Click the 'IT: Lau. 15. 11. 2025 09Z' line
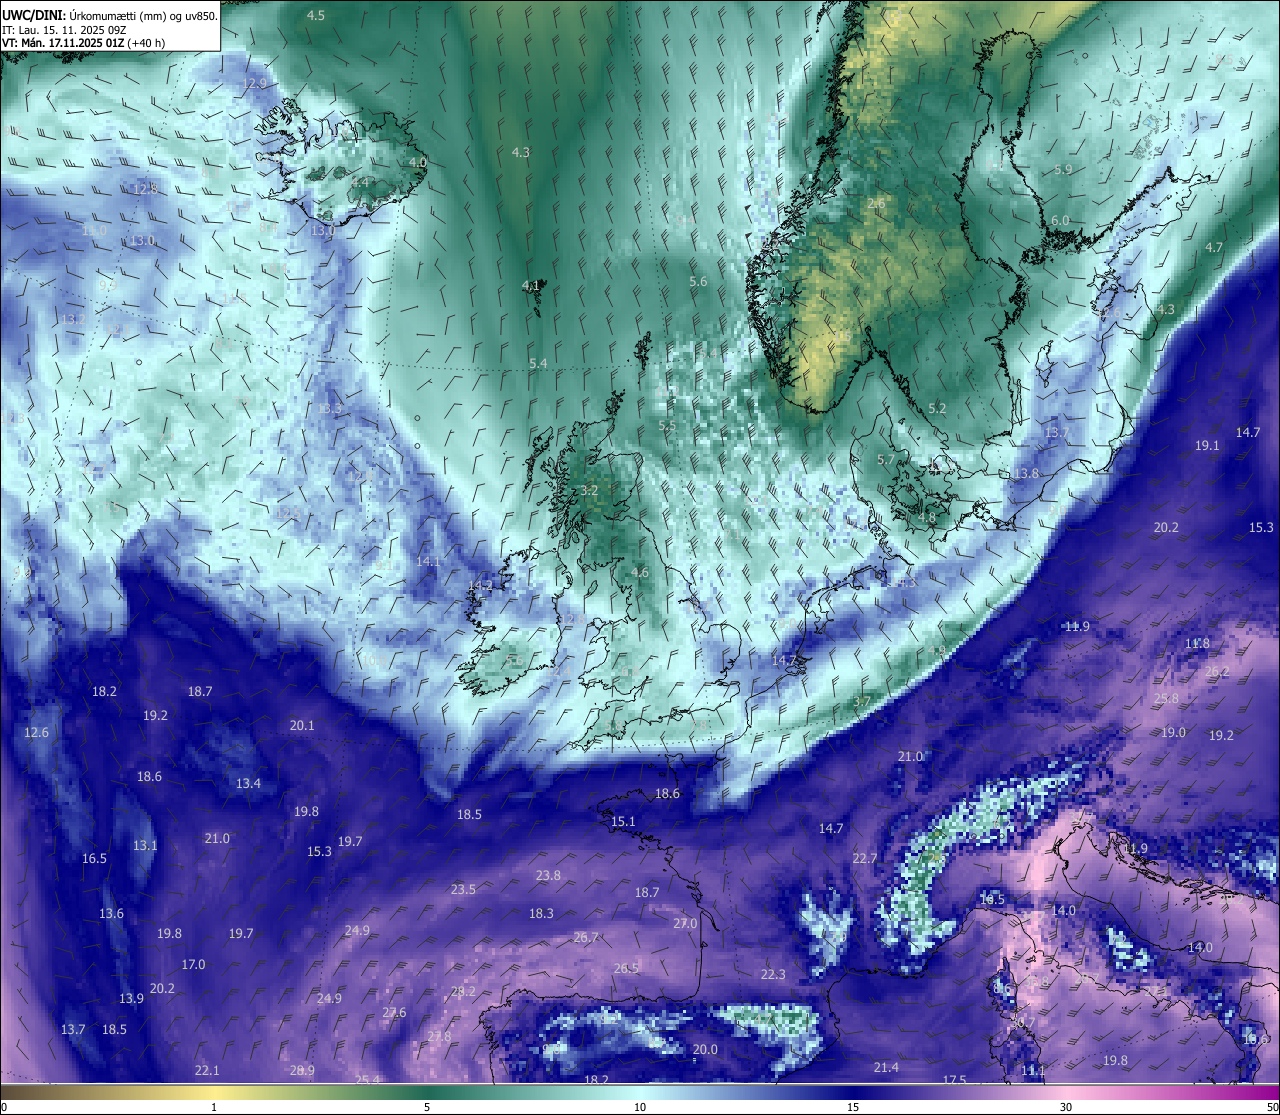This screenshot has height=1115, width=1280. (x=64, y=30)
